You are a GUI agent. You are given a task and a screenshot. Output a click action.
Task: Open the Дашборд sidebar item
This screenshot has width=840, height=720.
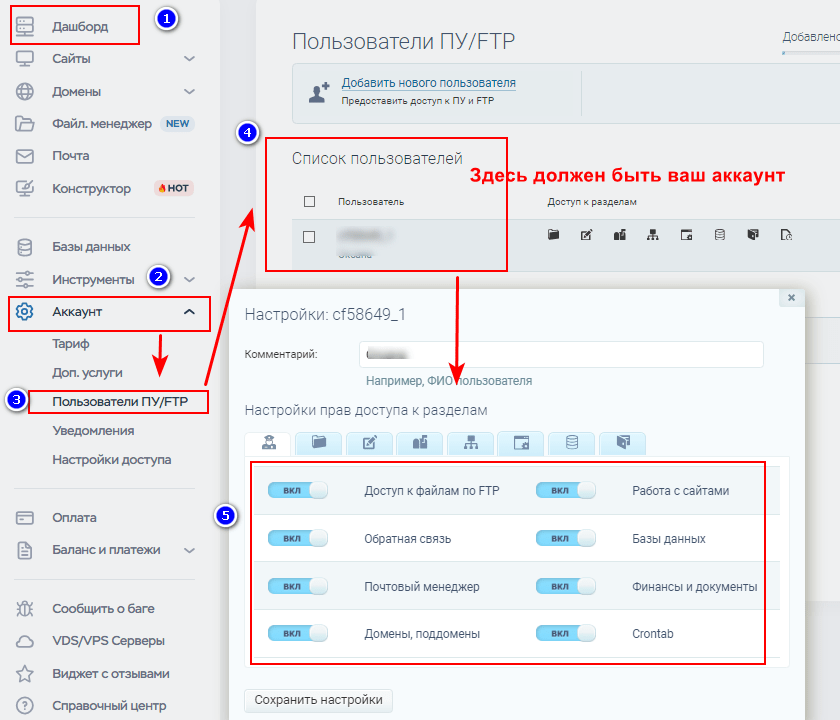[x=80, y=26]
